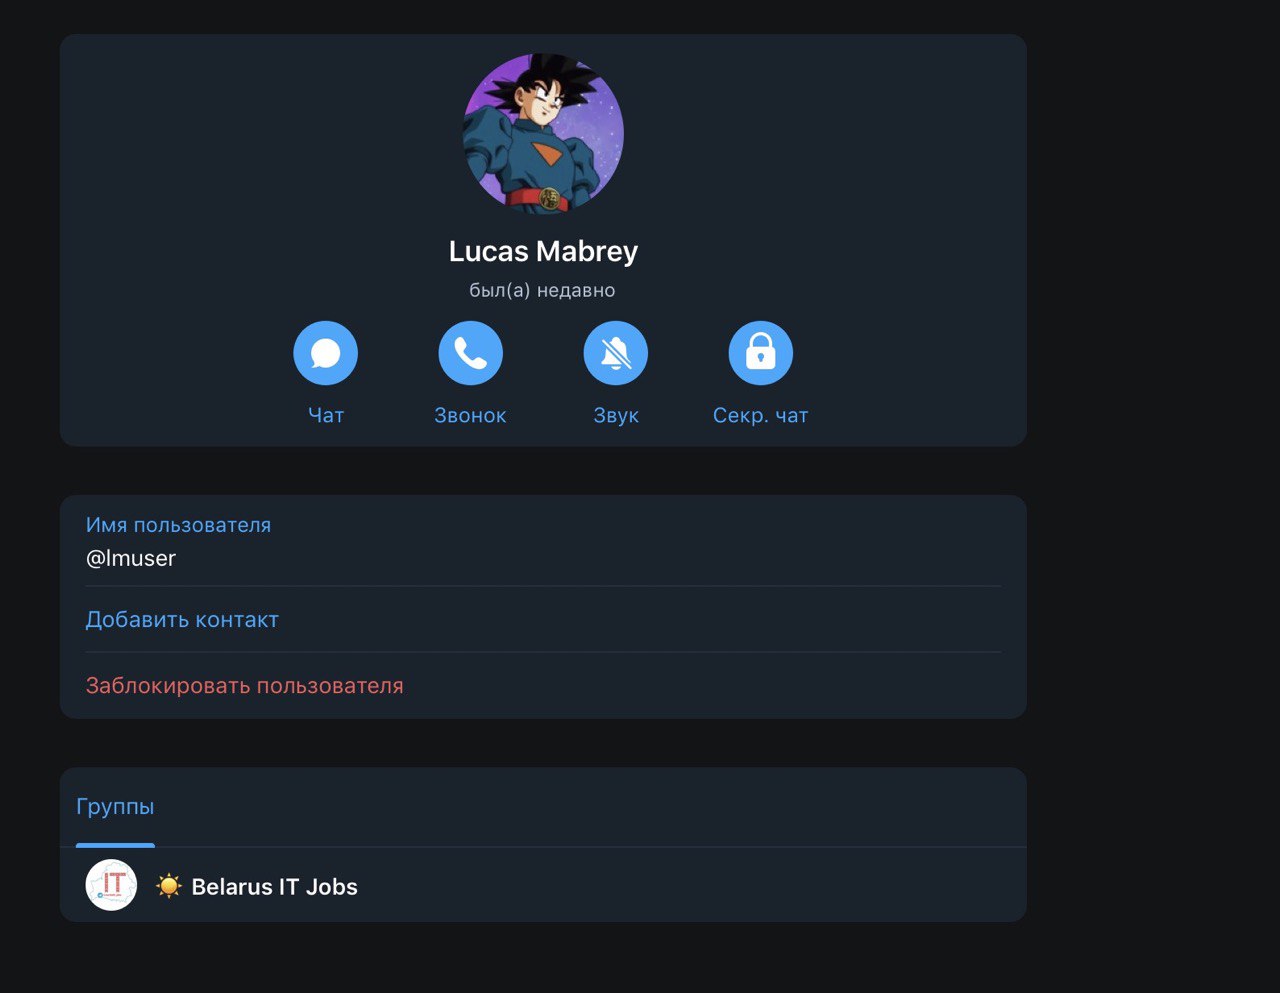Start a secret chat via the padlock icon
This screenshot has width=1280, height=993.
761,353
